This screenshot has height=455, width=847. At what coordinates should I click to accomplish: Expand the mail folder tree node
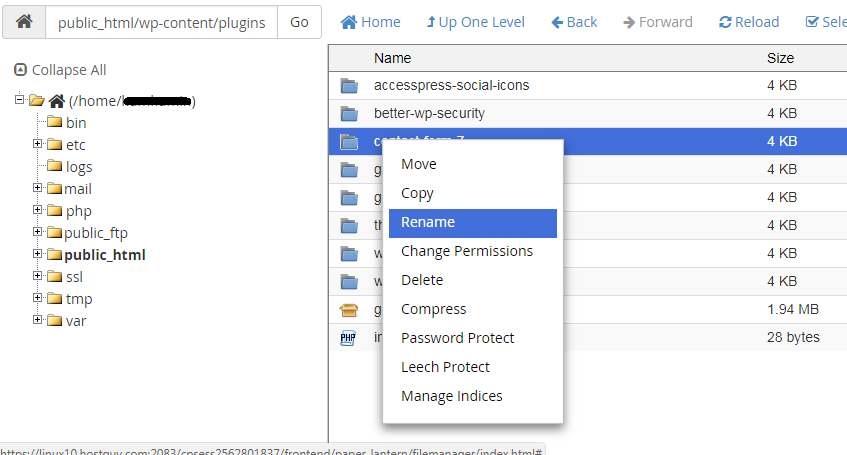(38, 188)
